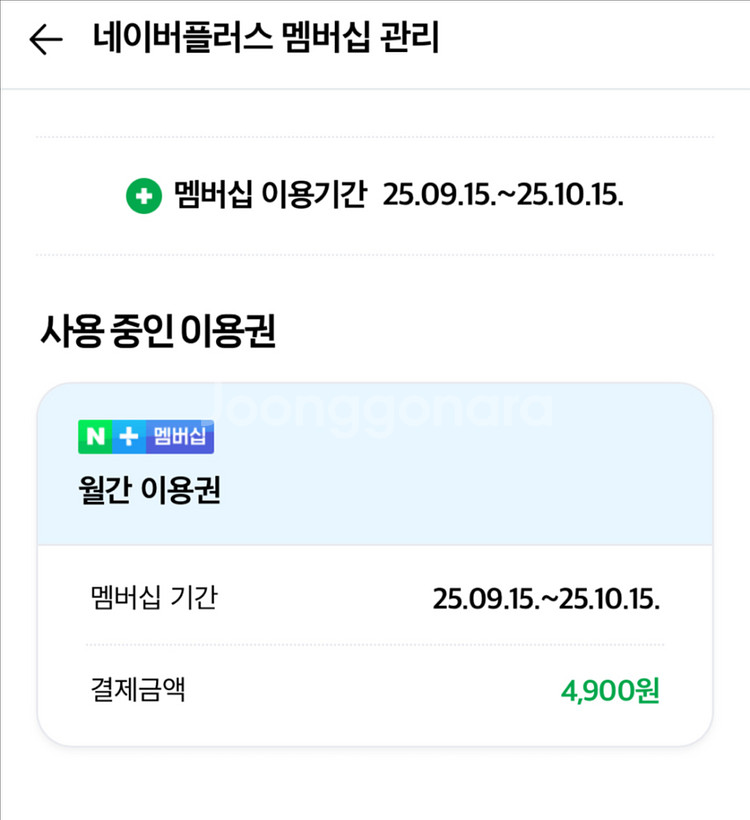The width and height of the screenshot is (750, 820).
Task: Click the dotted divider above 결제금액 row
Action: pos(374,645)
